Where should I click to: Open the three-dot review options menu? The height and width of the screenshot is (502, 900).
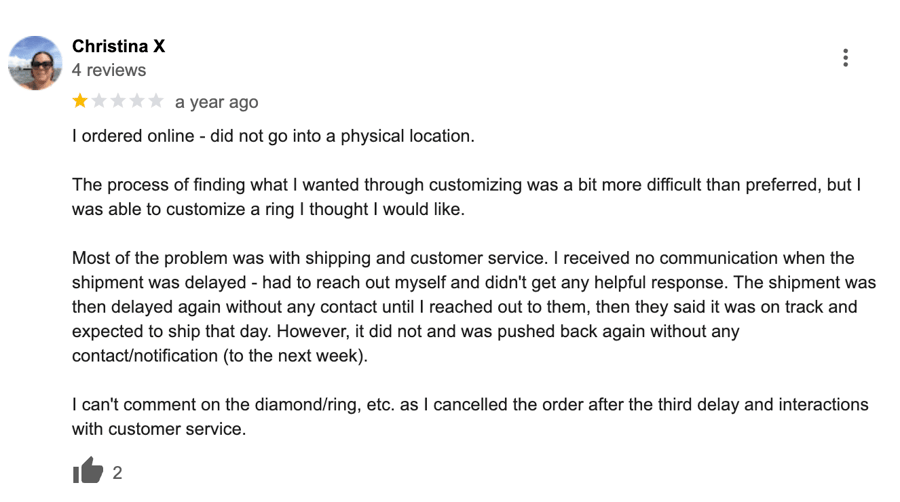[845, 57]
